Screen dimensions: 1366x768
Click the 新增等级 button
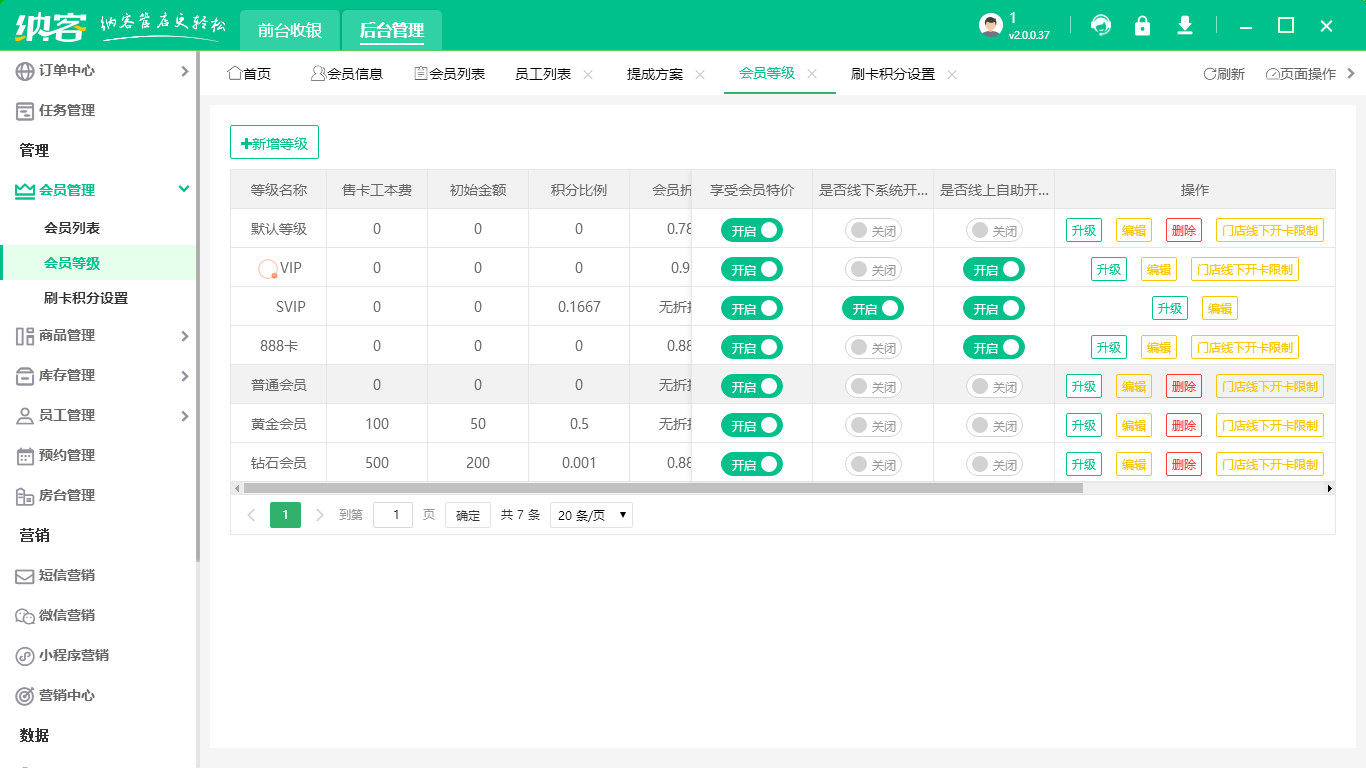274,143
